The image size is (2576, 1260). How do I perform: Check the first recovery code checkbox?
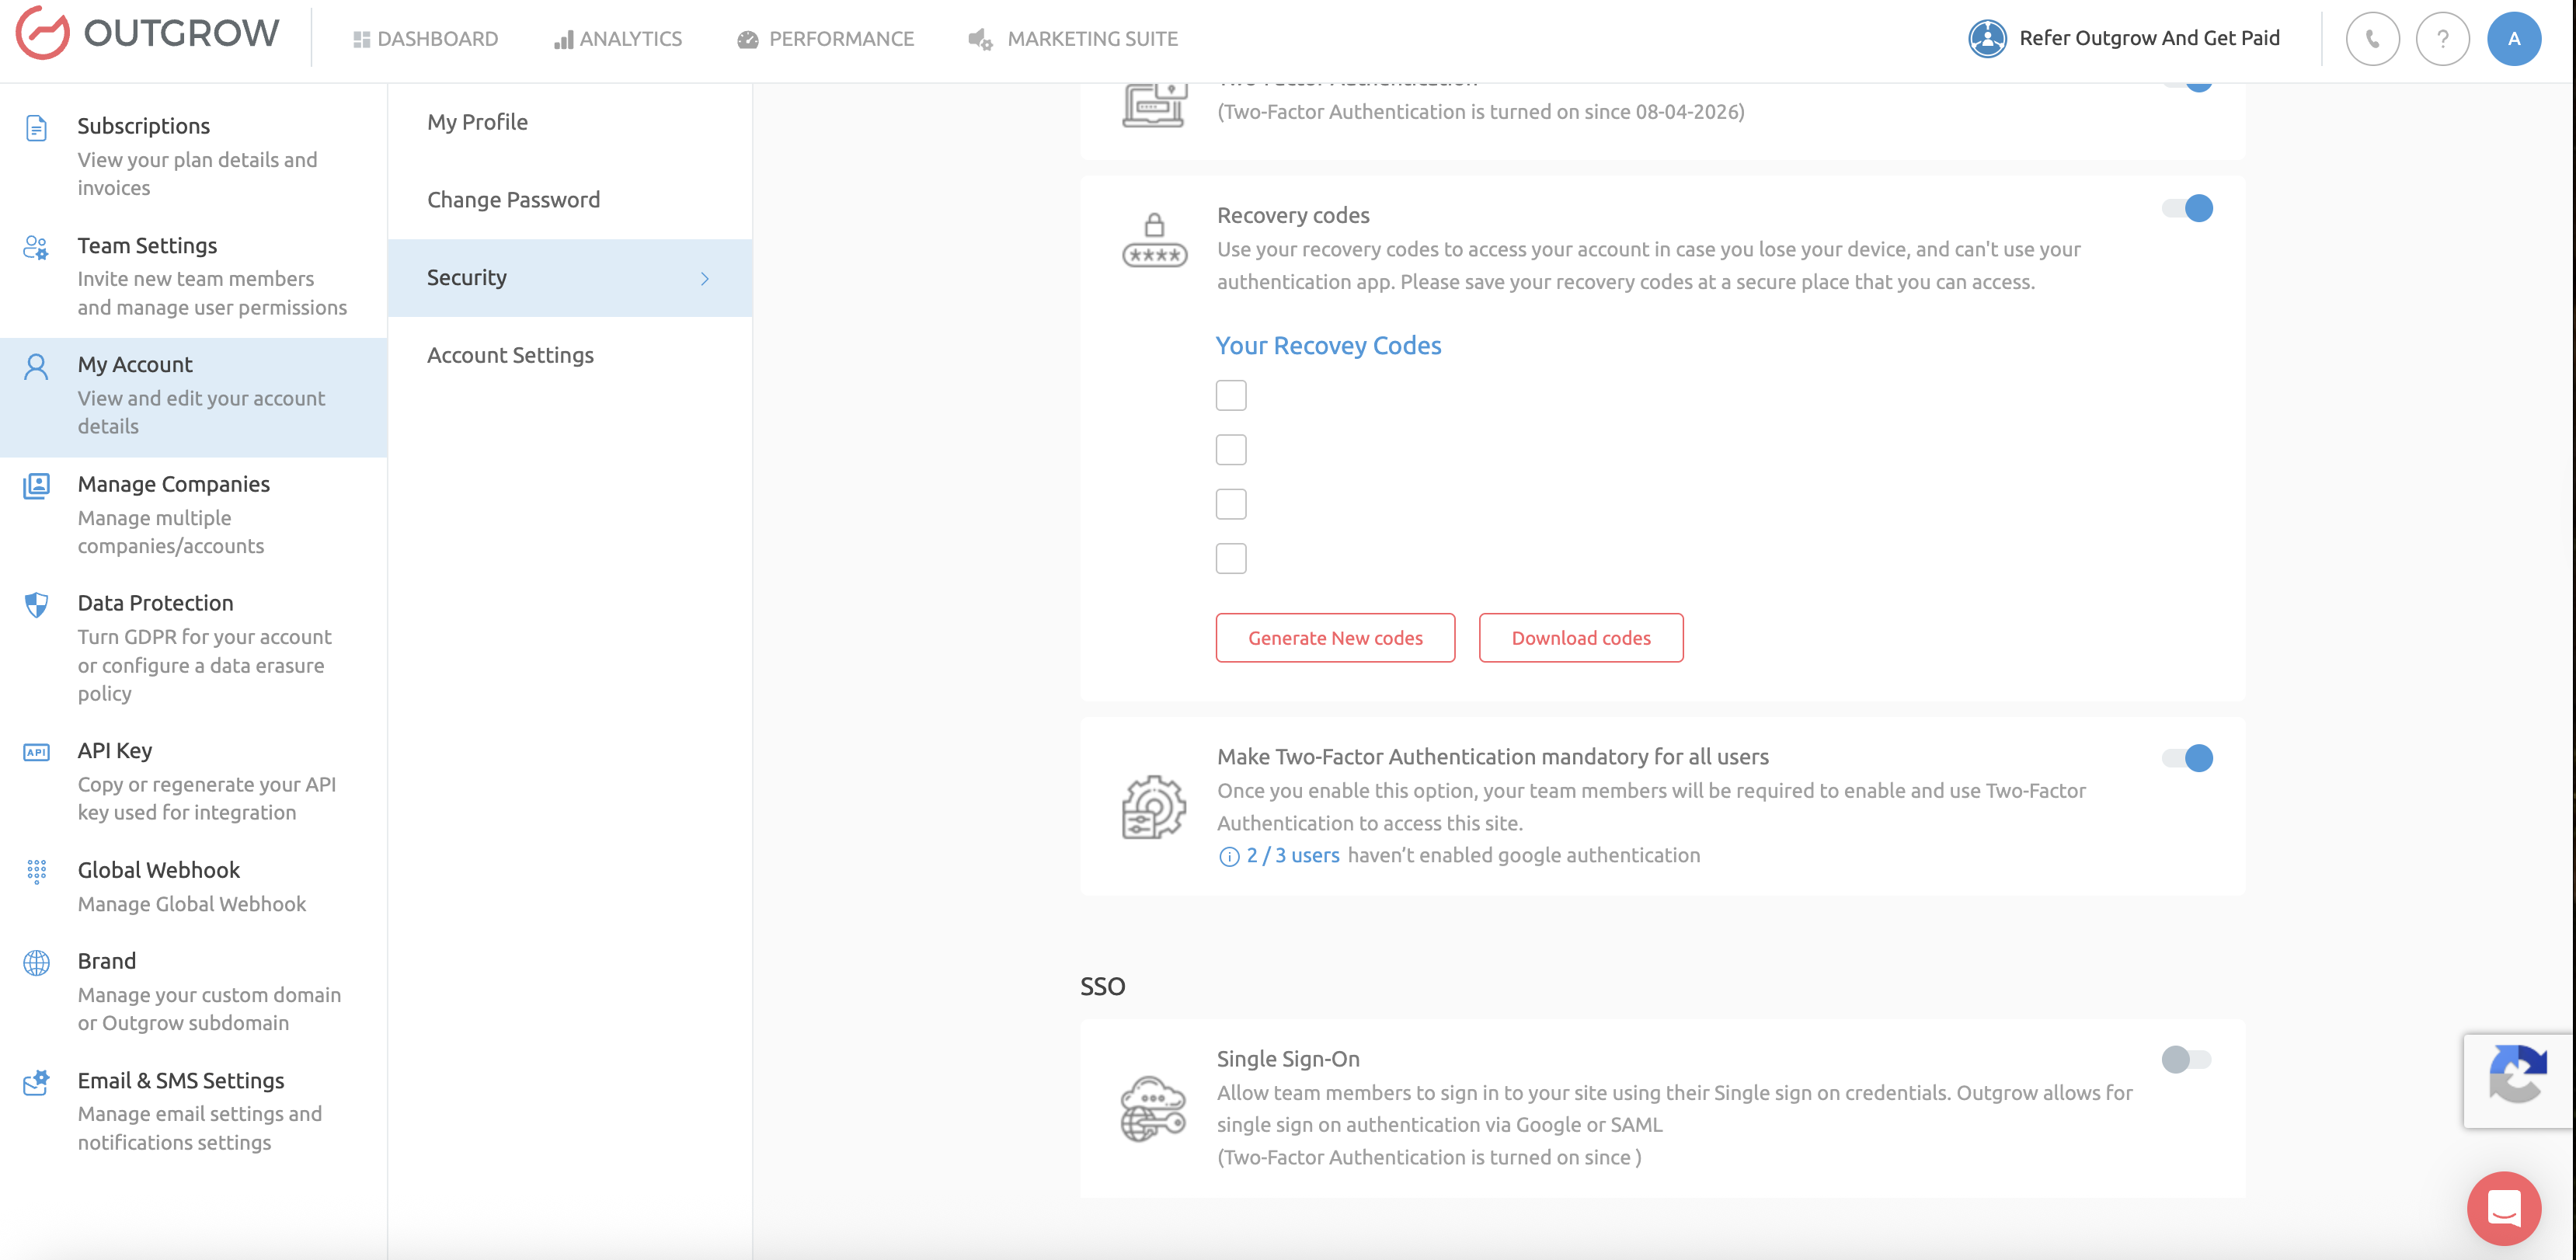click(1231, 395)
